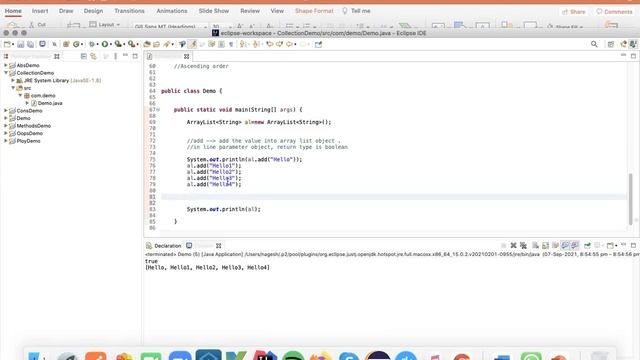Open the Transitions tab in PowerPoint
Viewport: 640px width, 360px height.
coord(129,11)
